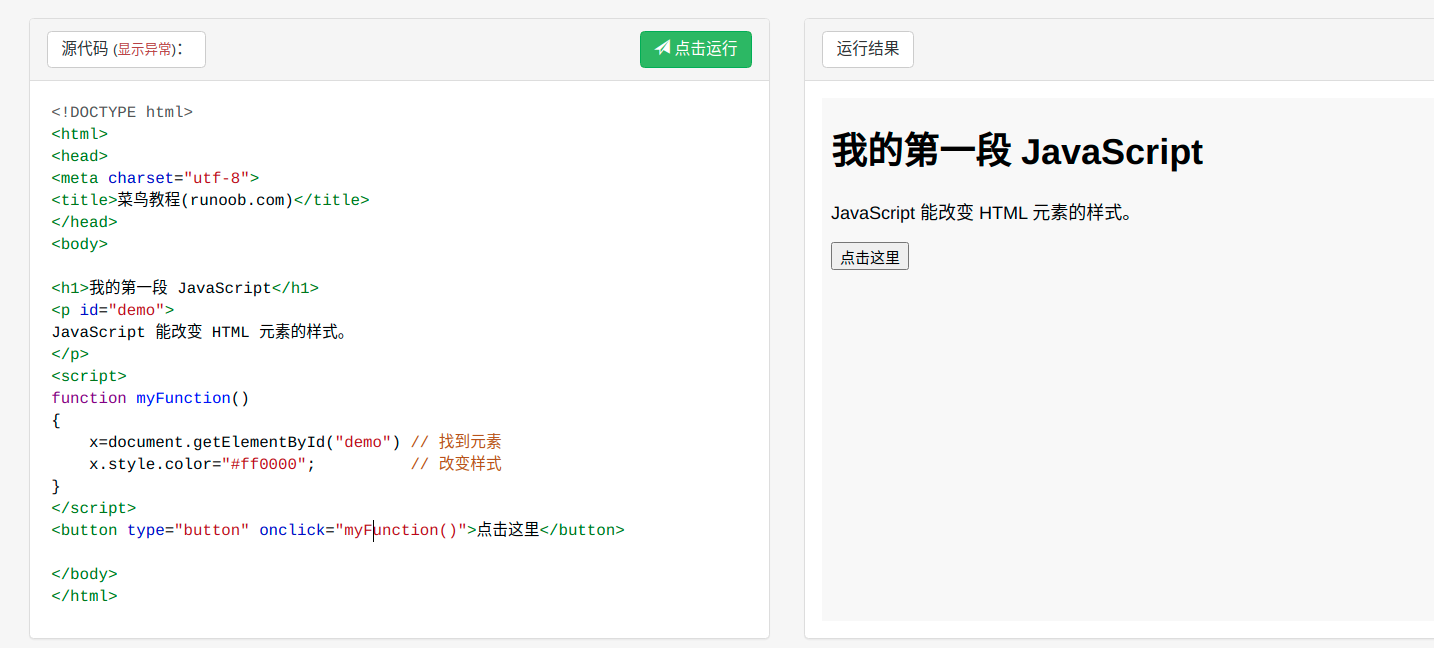
Task: Click the opening <body> tag line
Action: tap(80, 244)
